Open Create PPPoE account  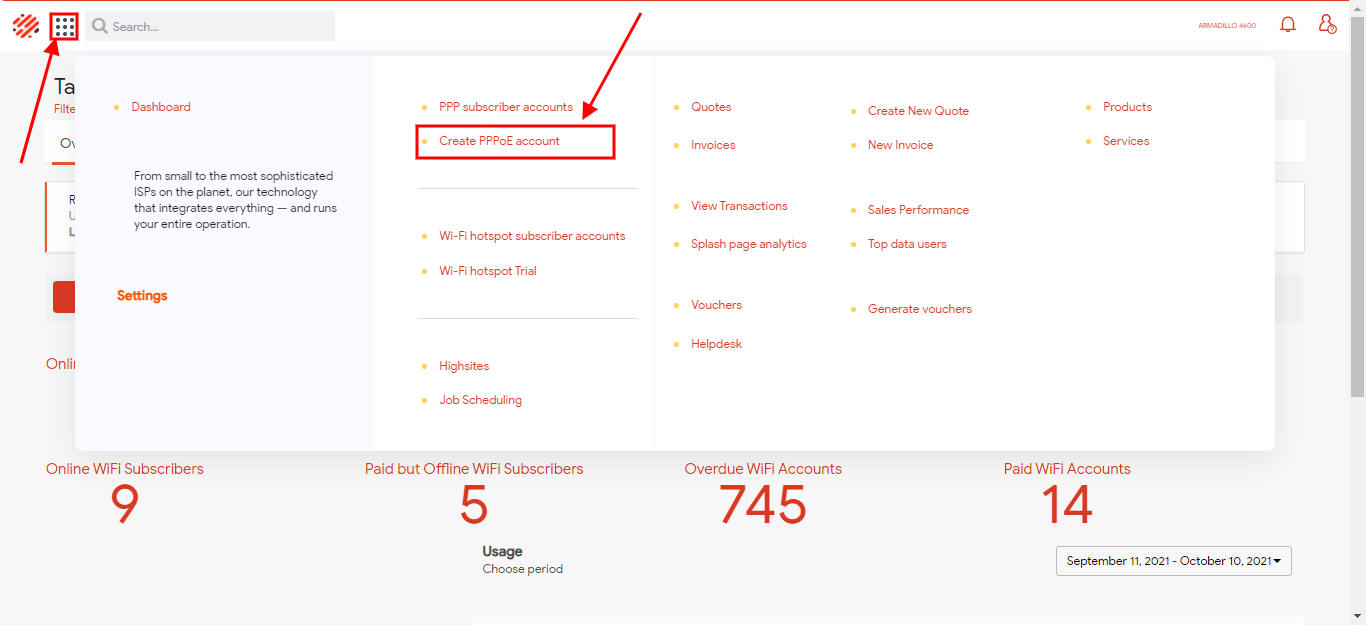499,141
